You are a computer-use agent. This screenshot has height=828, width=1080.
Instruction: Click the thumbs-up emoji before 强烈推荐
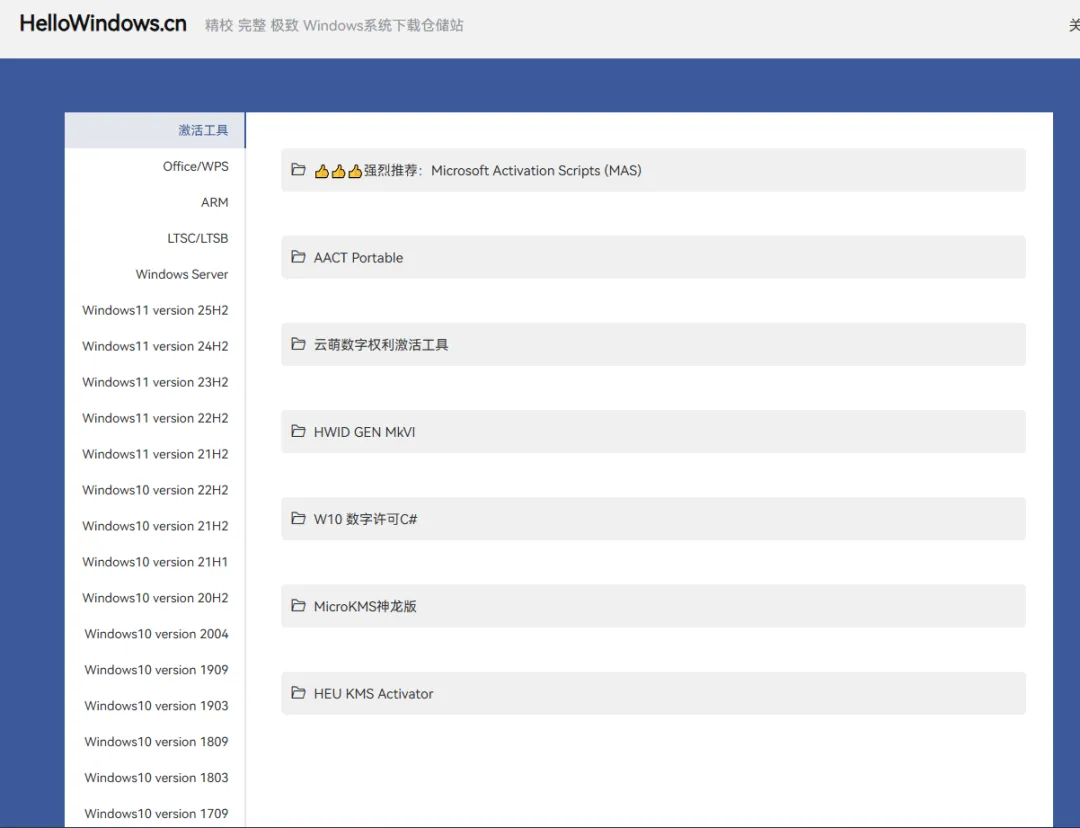(338, 171)
